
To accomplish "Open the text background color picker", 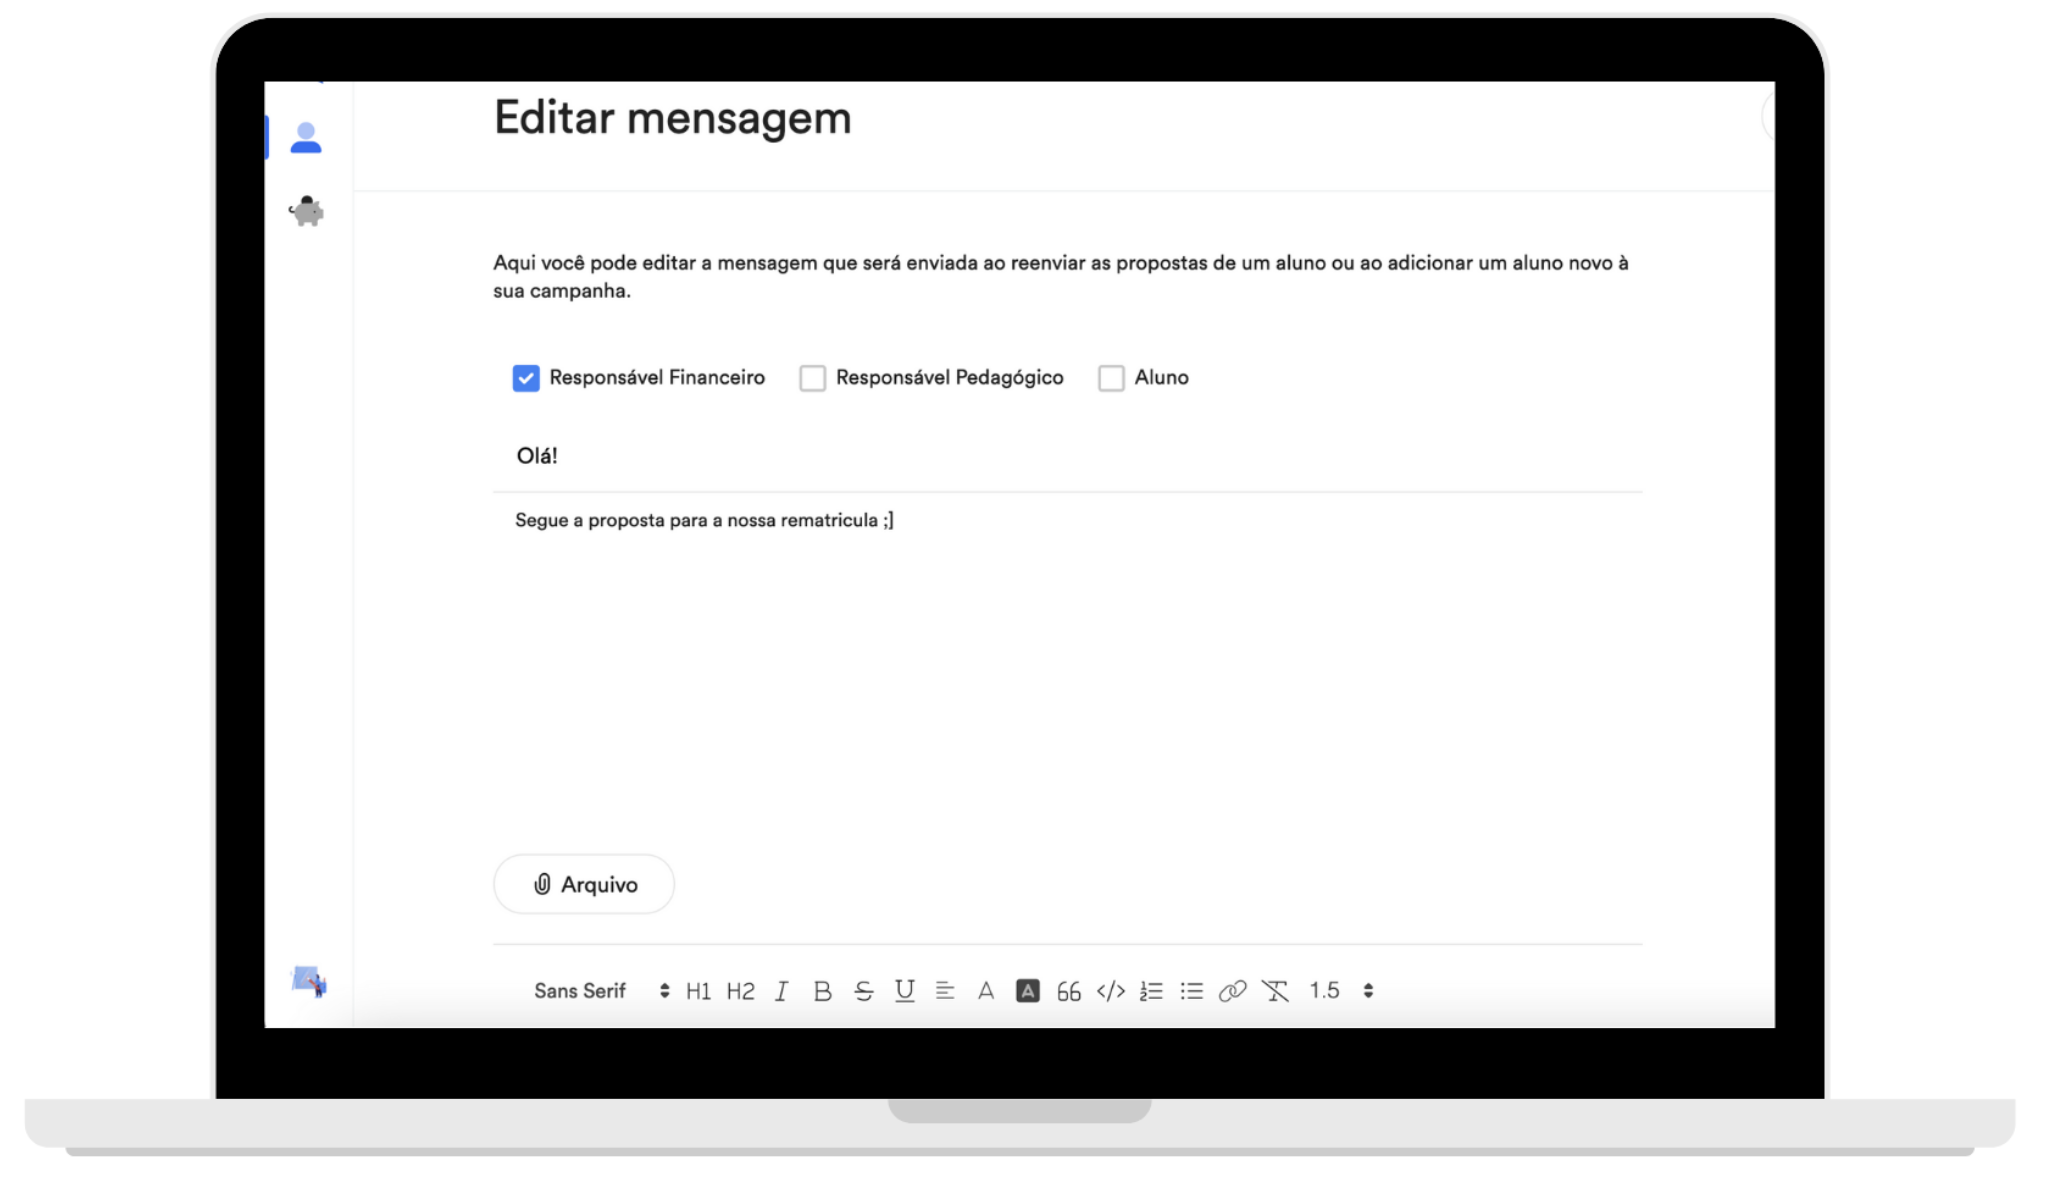I will point(1028,991).
